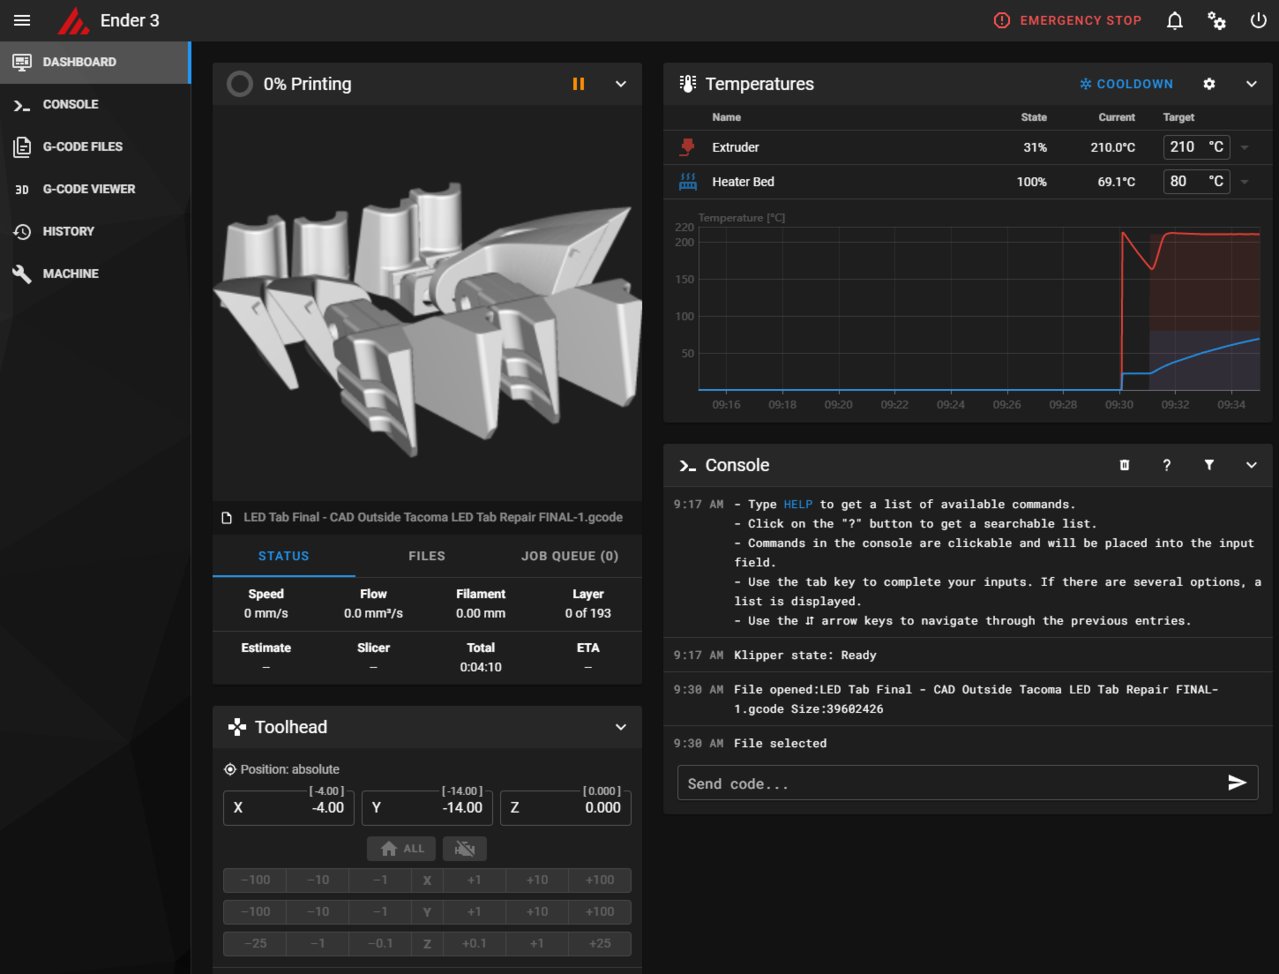Click the Total 0:04:10 time value
Image resolution: width=1279 pixels, height=974 pixels.
(x=481, y=667)
